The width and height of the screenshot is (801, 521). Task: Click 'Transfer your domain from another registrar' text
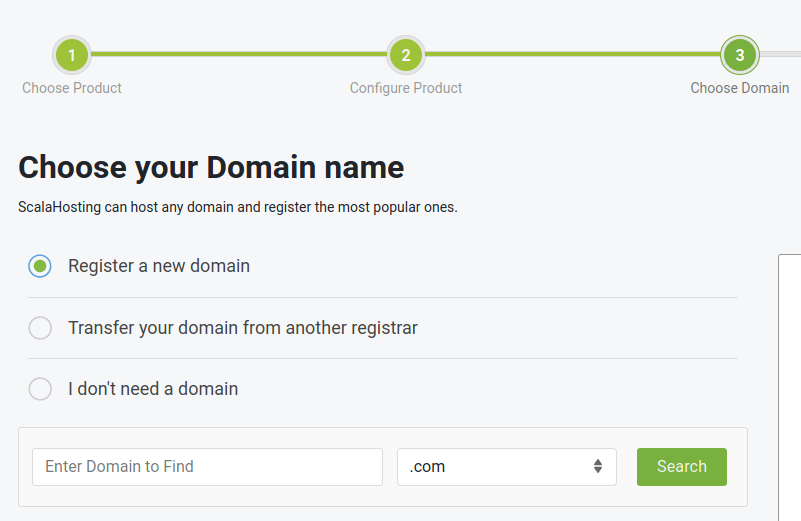[x=243, y=328]
